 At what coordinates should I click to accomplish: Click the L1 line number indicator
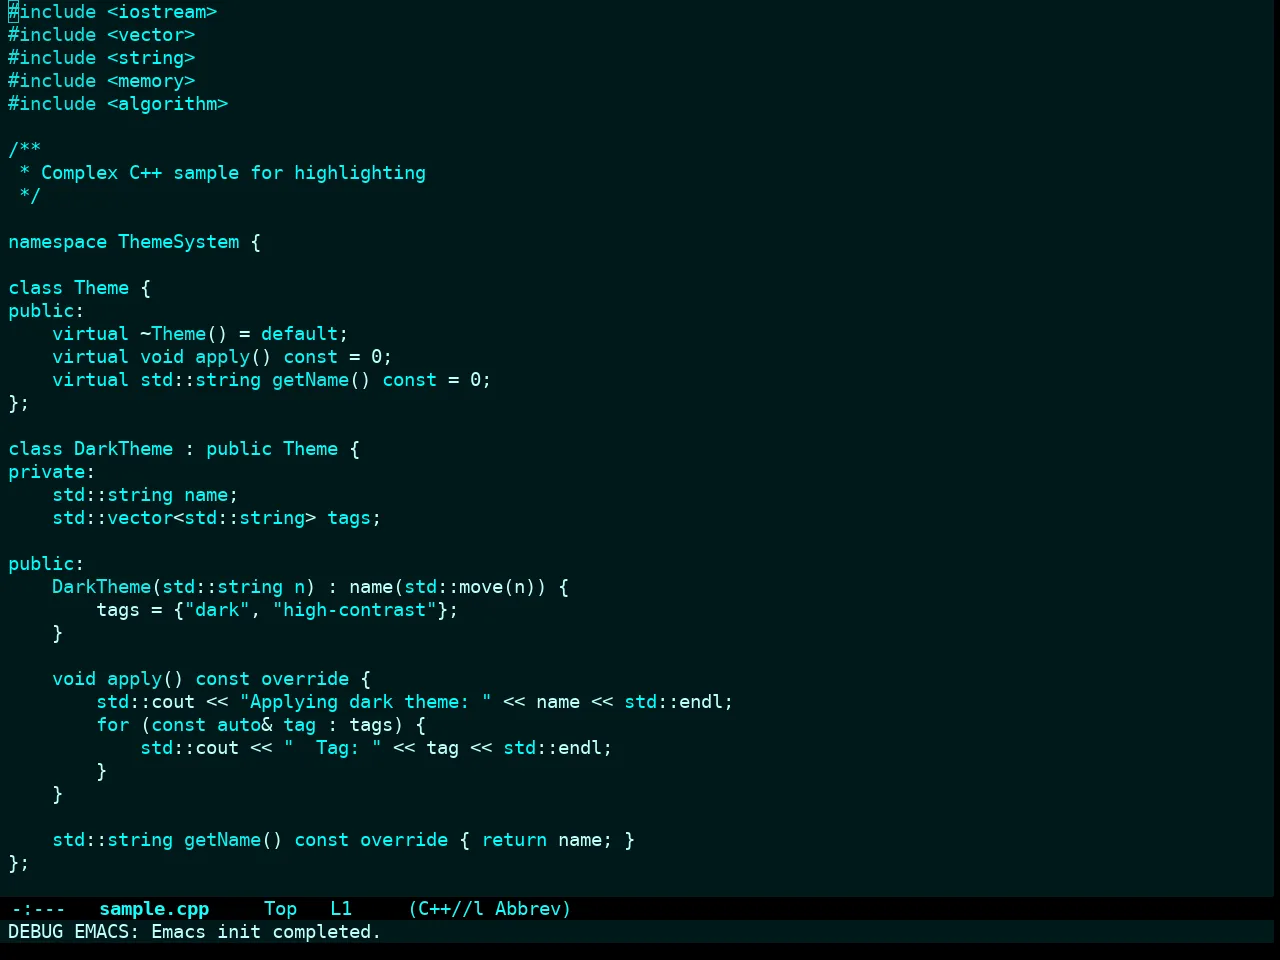click(x=341, y=909)
